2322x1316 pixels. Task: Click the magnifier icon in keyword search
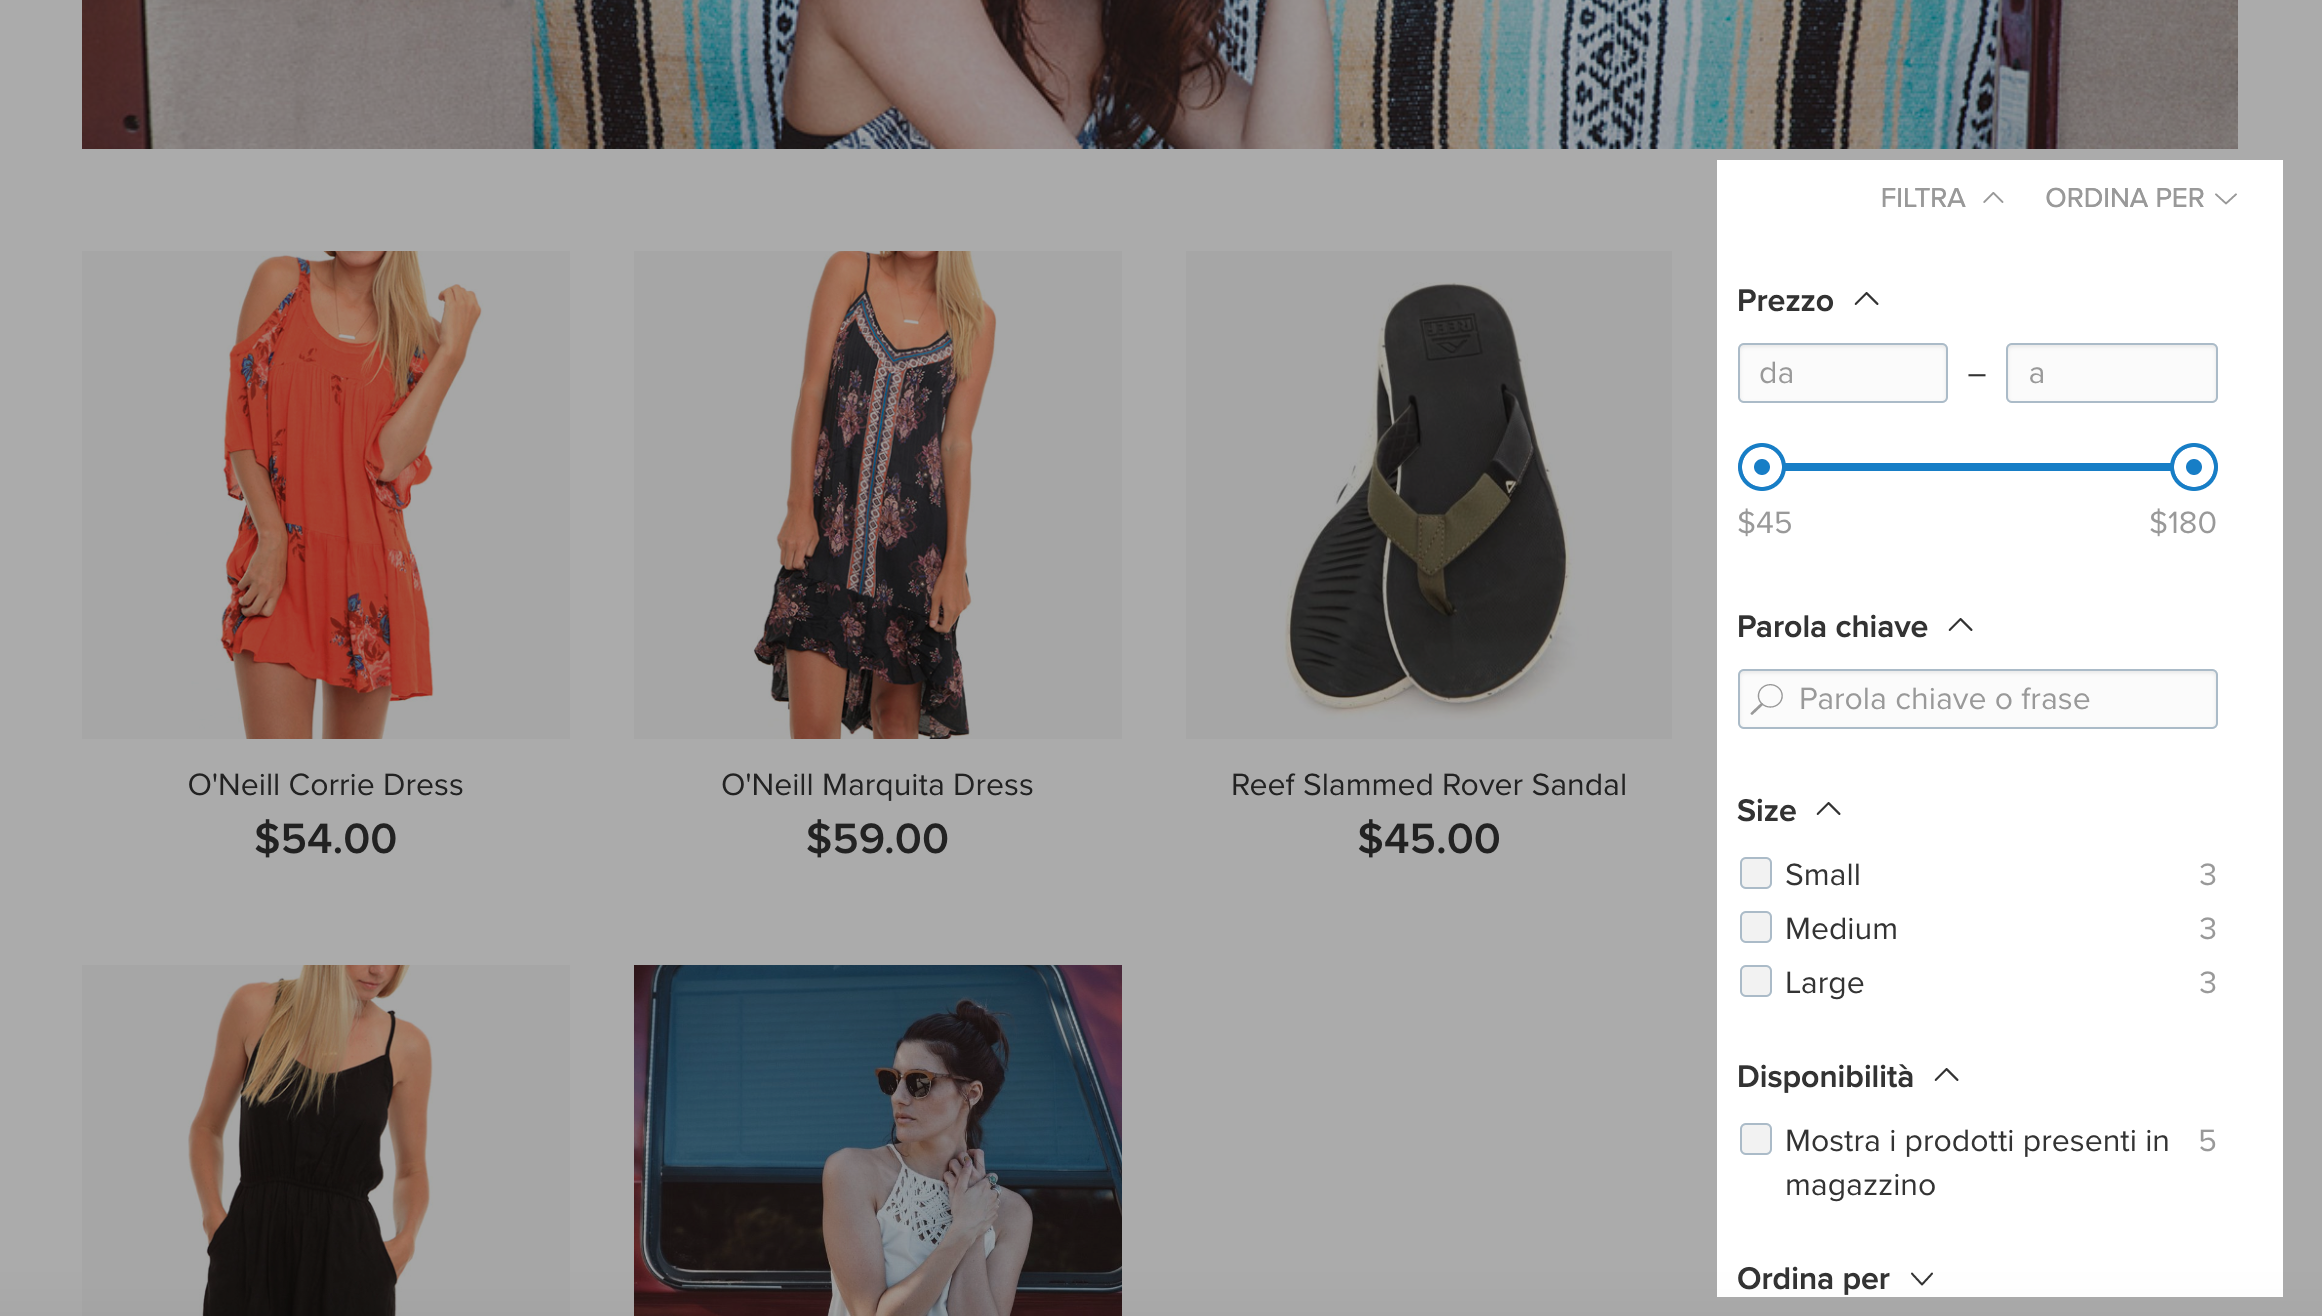(1767, 699)
